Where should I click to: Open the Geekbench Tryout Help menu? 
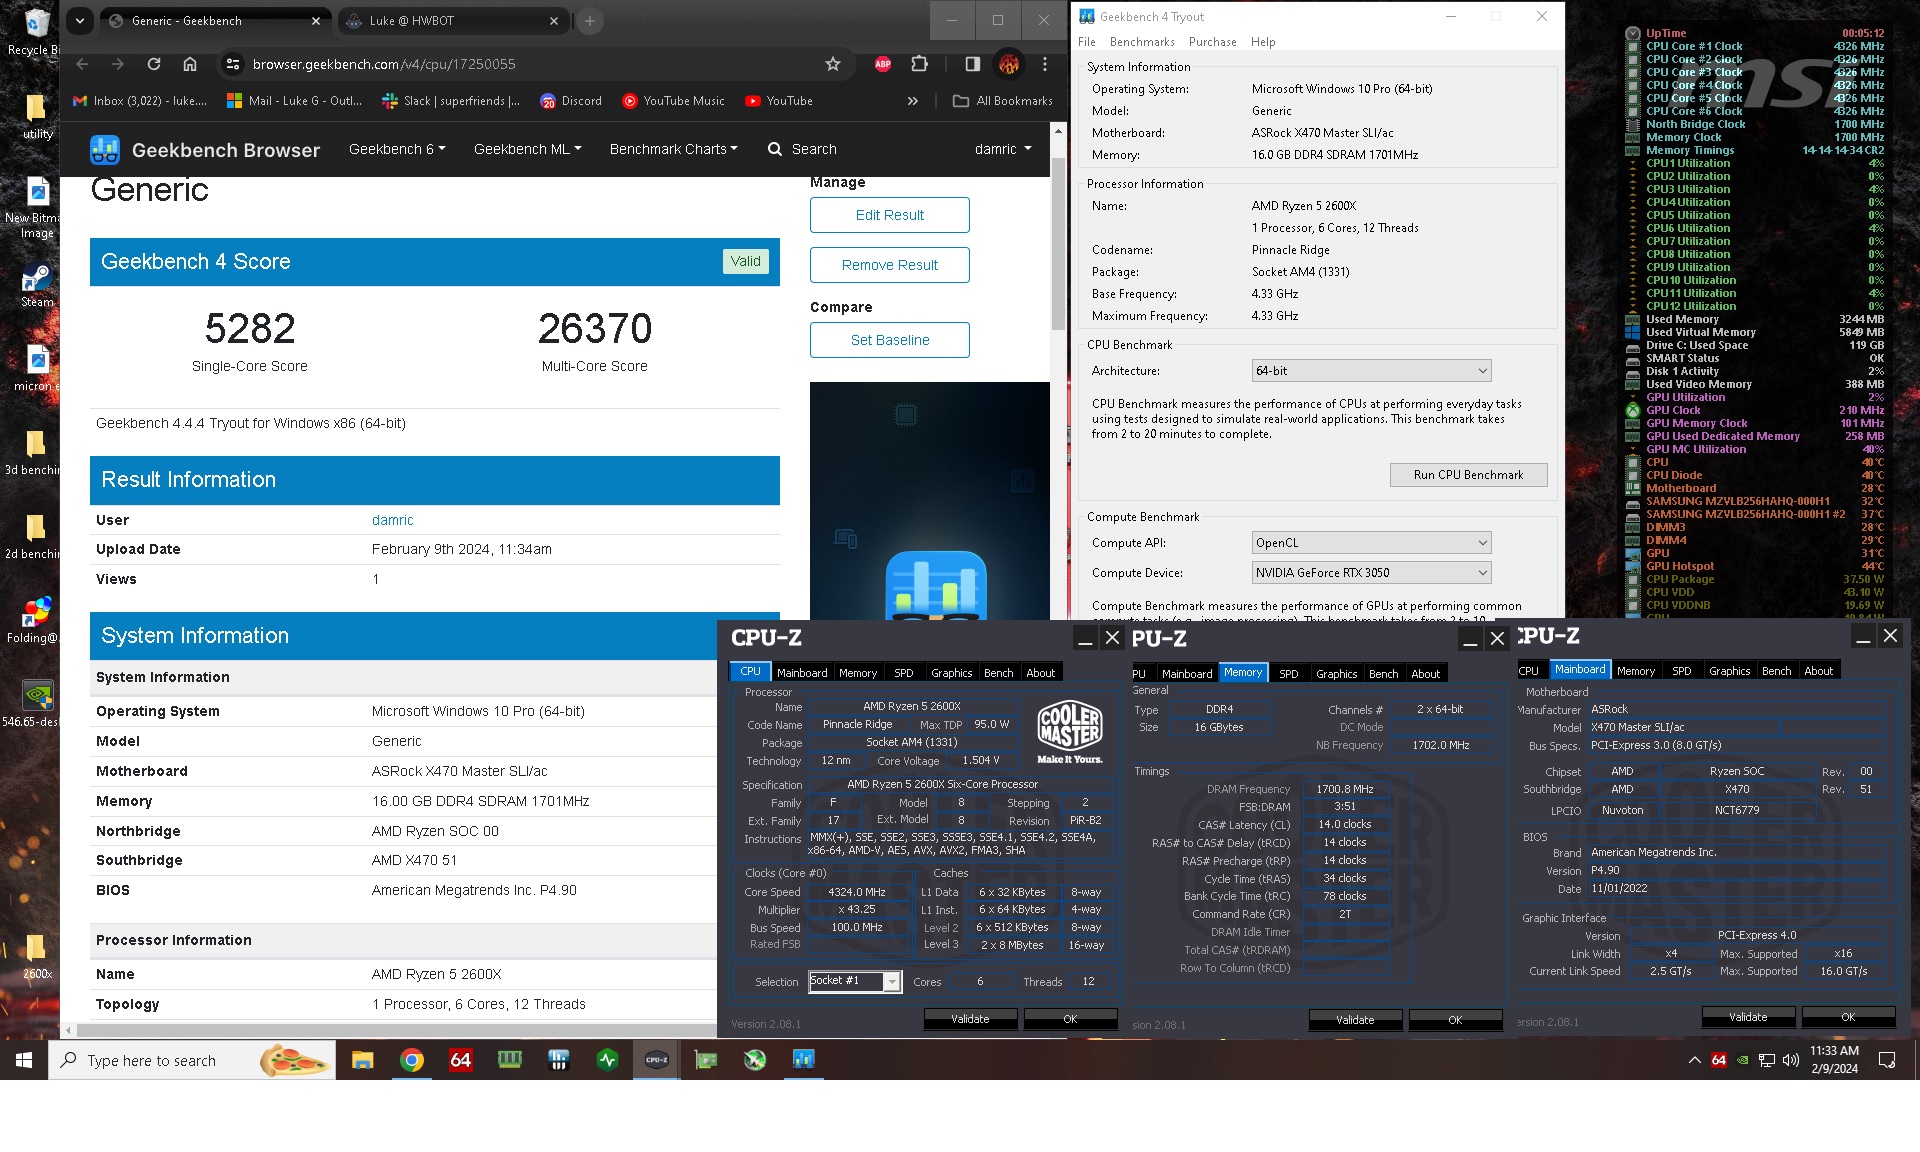1263,42
